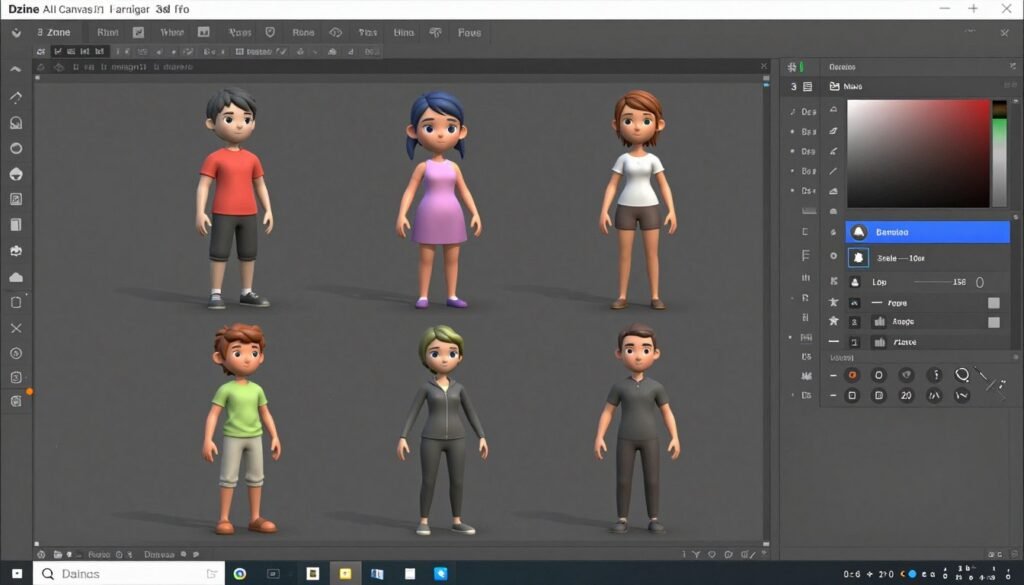
Task: Click the green vertical hue slider
Action: [999, 153]
